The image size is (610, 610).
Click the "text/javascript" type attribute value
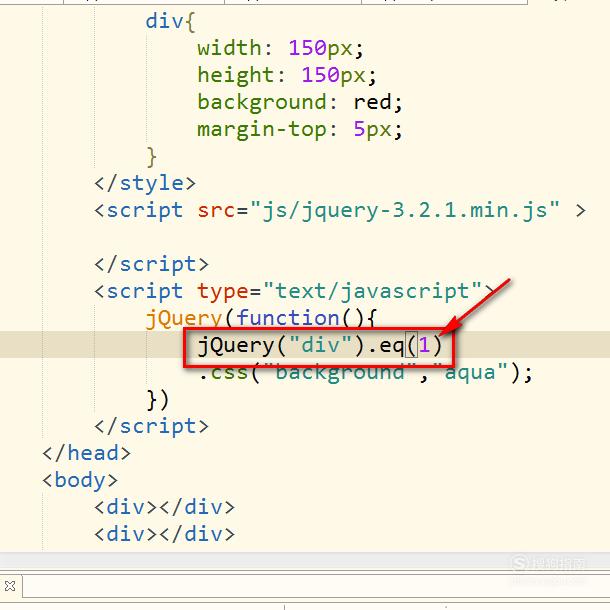373,291
